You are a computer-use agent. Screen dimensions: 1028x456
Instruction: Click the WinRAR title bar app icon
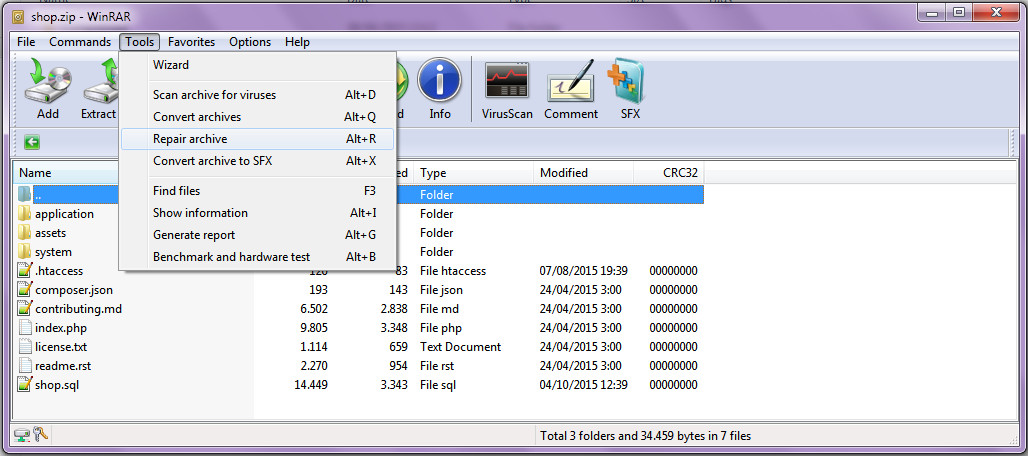click(19, 16)
